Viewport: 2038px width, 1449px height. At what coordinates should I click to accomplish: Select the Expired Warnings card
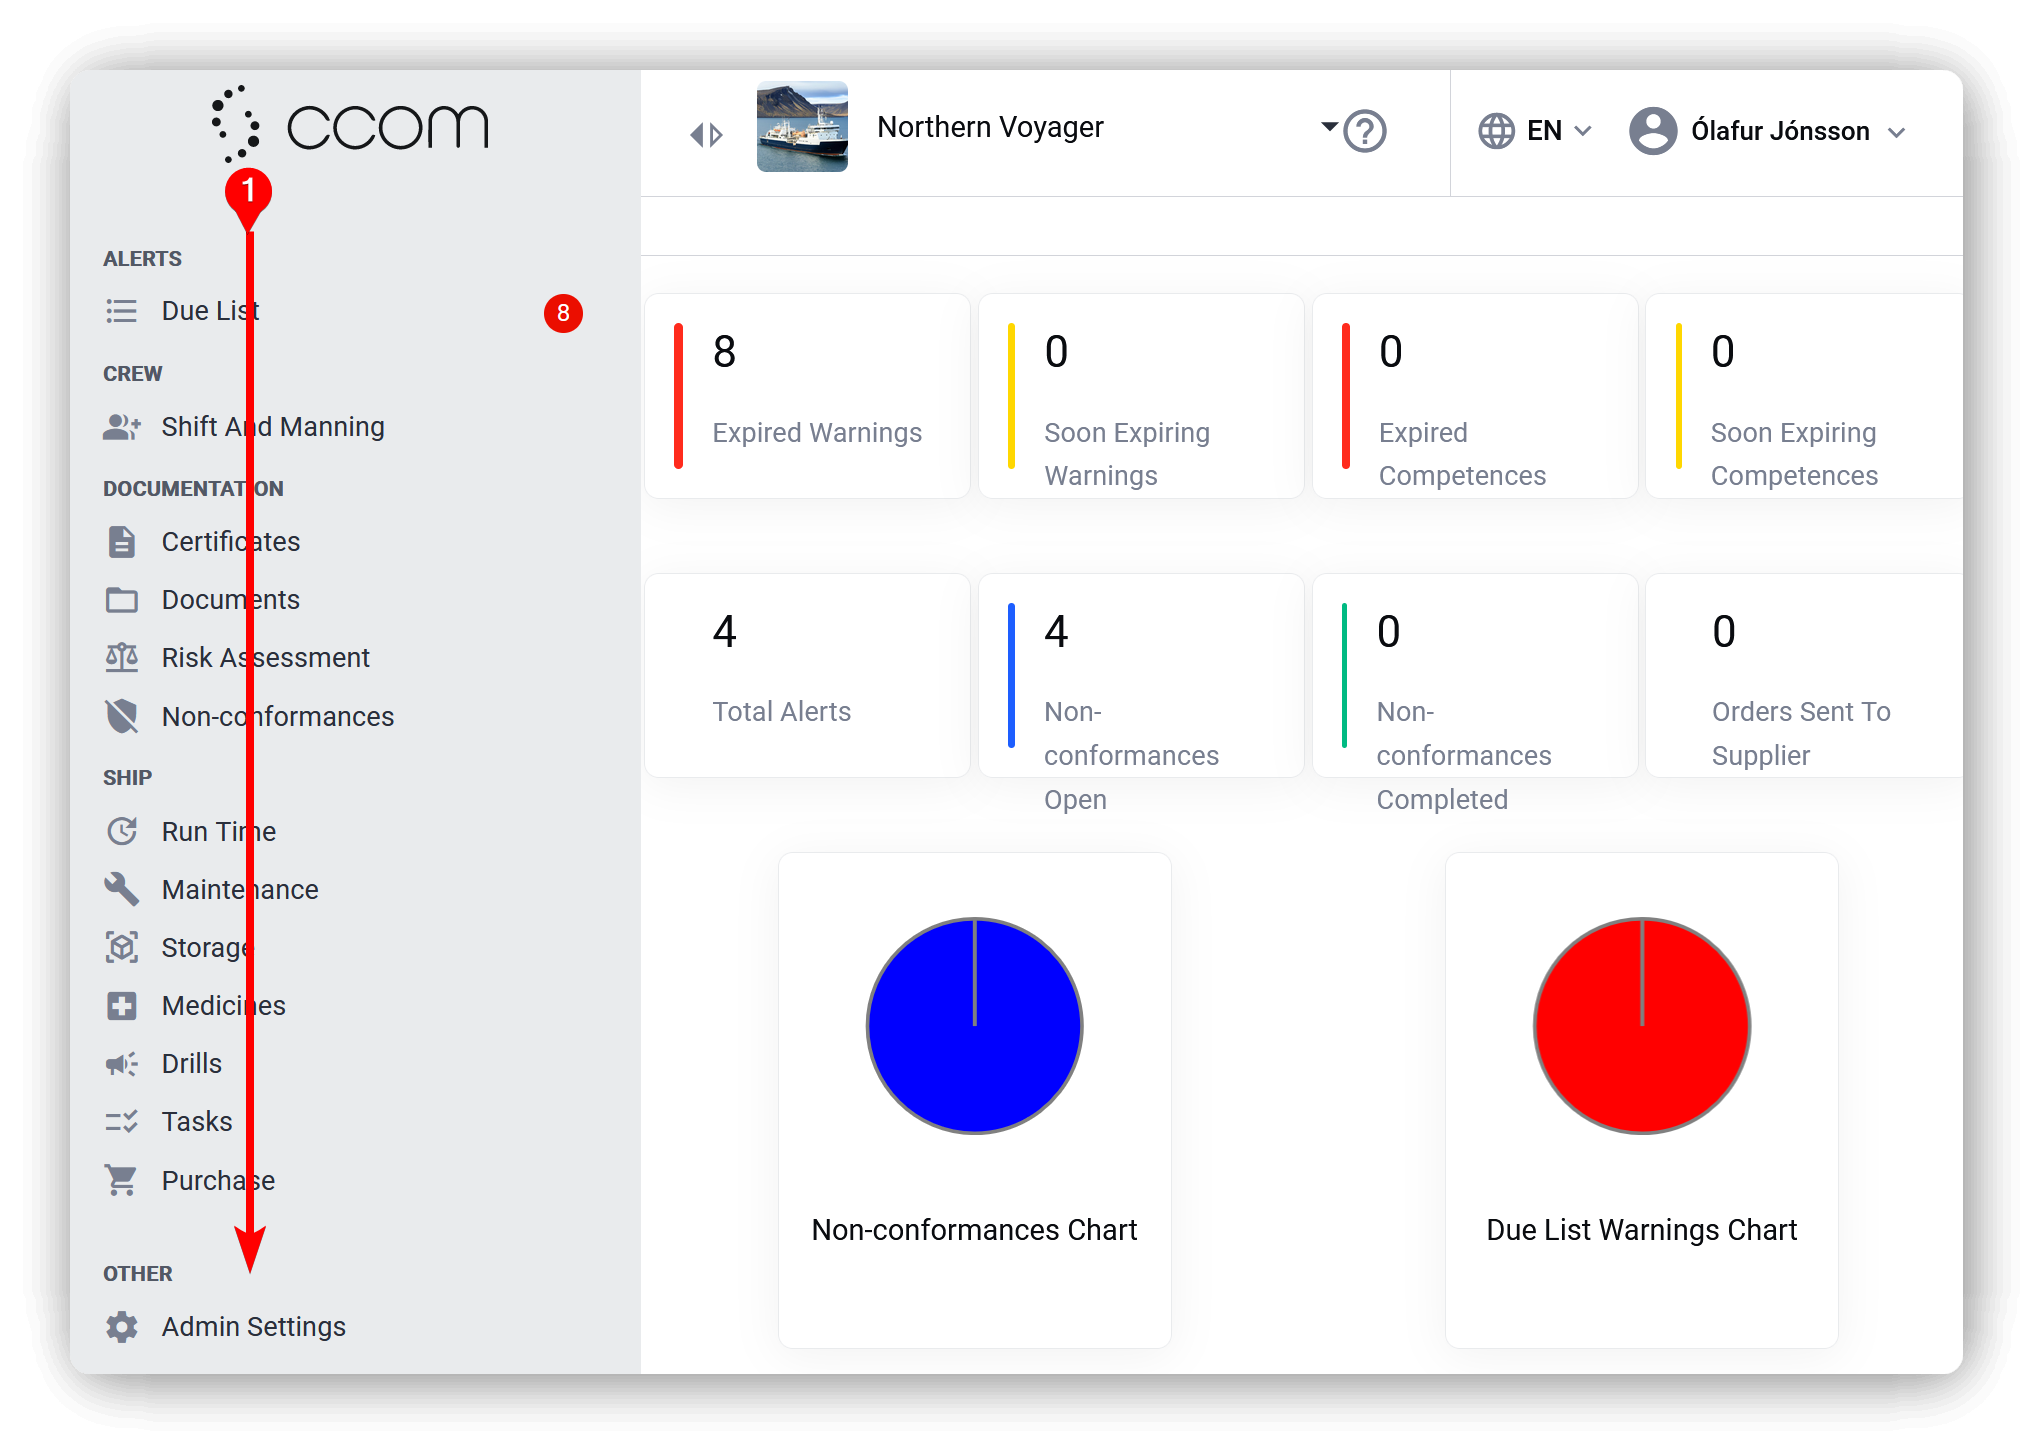807,396
